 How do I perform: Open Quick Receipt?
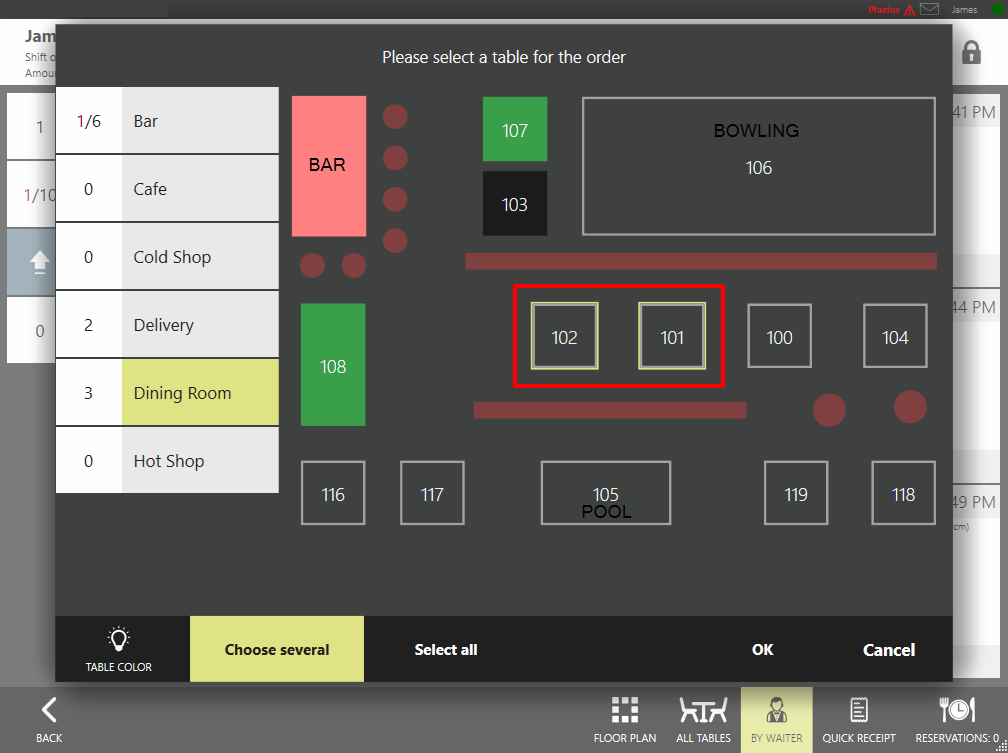[x=859, y=719]
